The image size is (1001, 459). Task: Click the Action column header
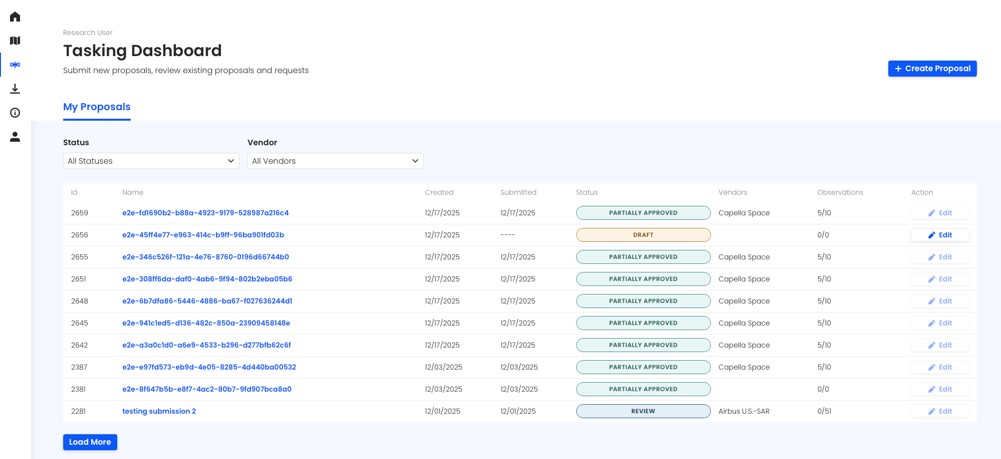922,192
